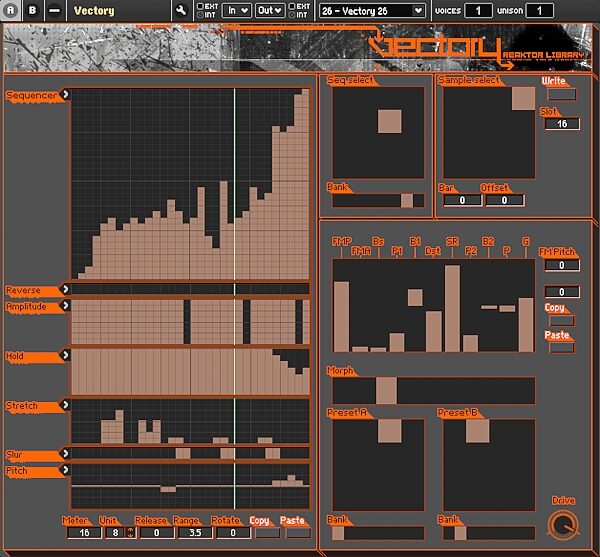Viewport: 600px width, 557px height.
Task: Enable output EXT radio option
Action: (292, 6)
